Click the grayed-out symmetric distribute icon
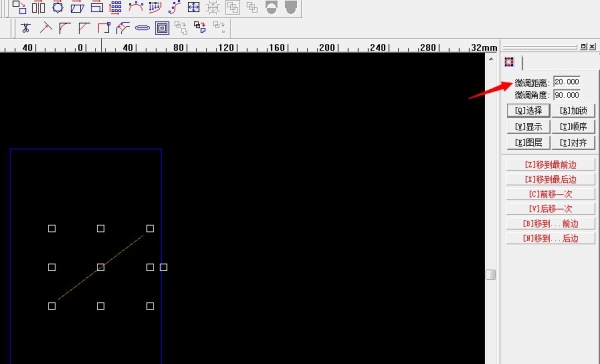 [x=213, y=7]
